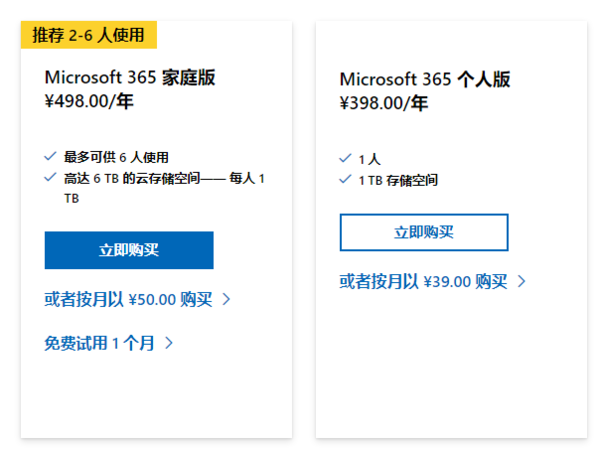The height and width of the screenshot is (450, 600).
Task: Click the ¥498.00/年 price text
Action: (88, 99)
